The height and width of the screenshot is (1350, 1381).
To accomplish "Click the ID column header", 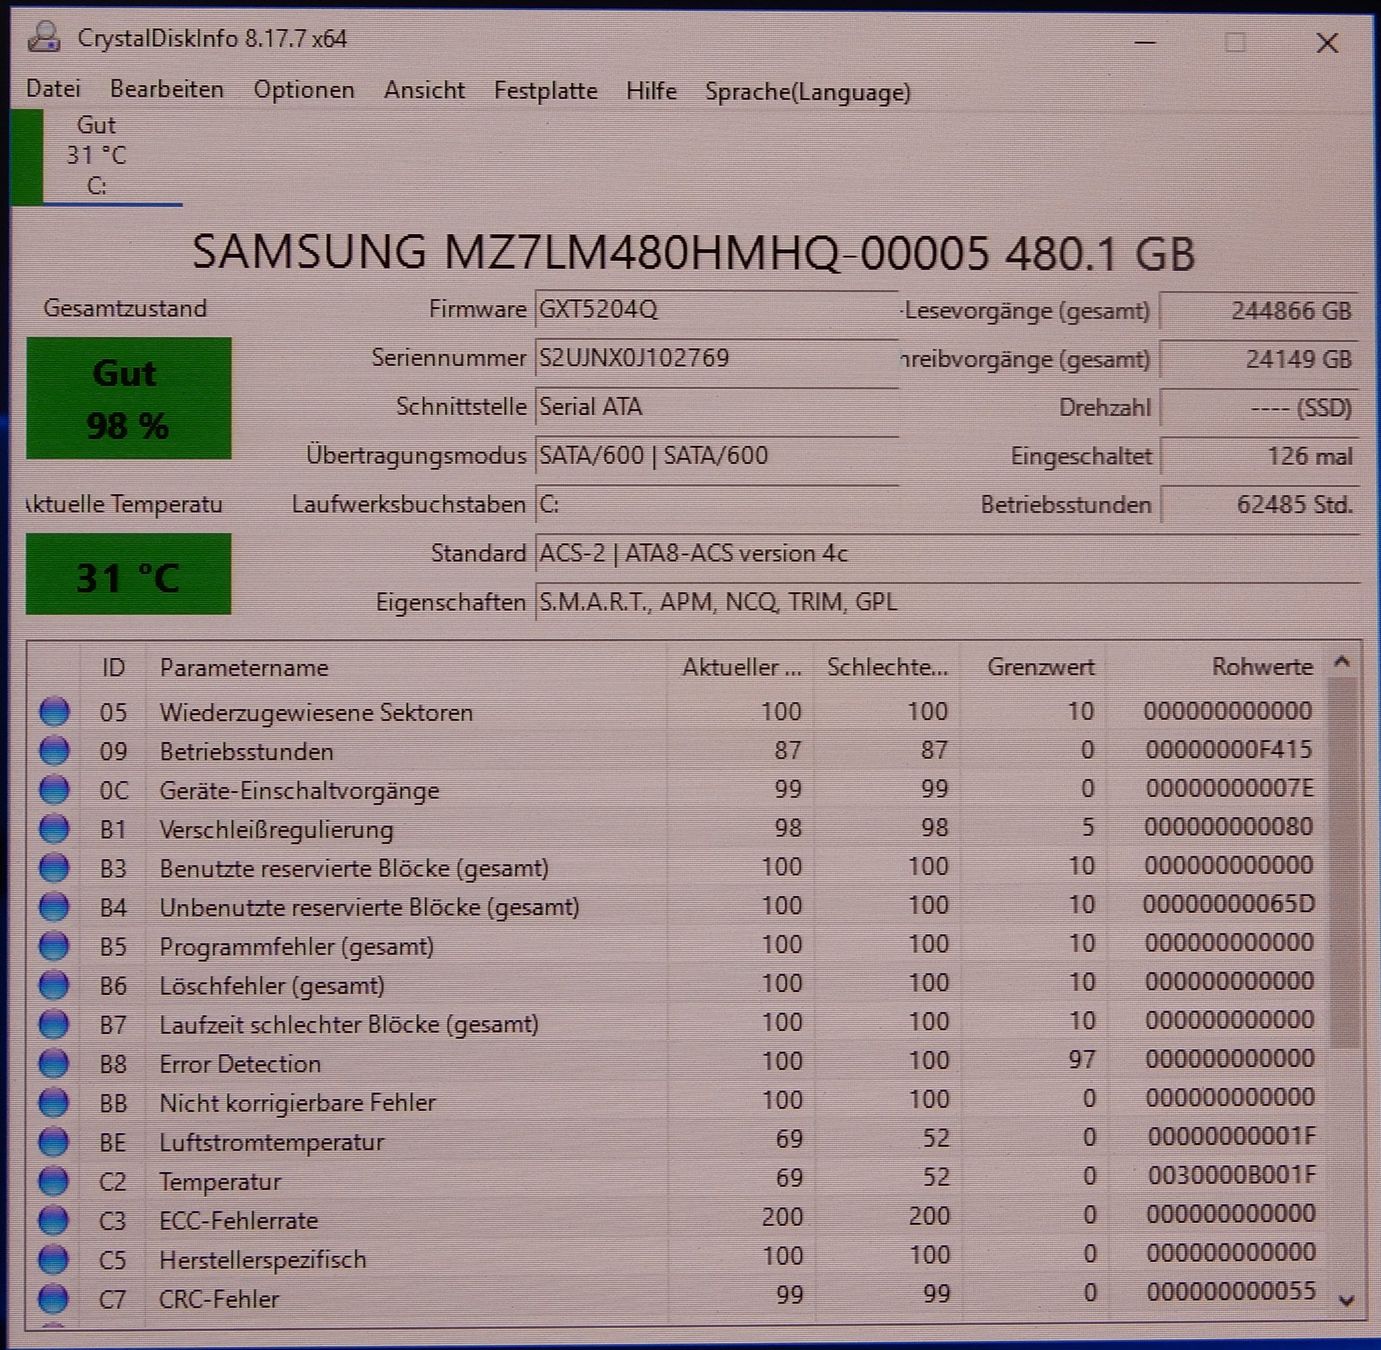I will [x=113, y=667].
